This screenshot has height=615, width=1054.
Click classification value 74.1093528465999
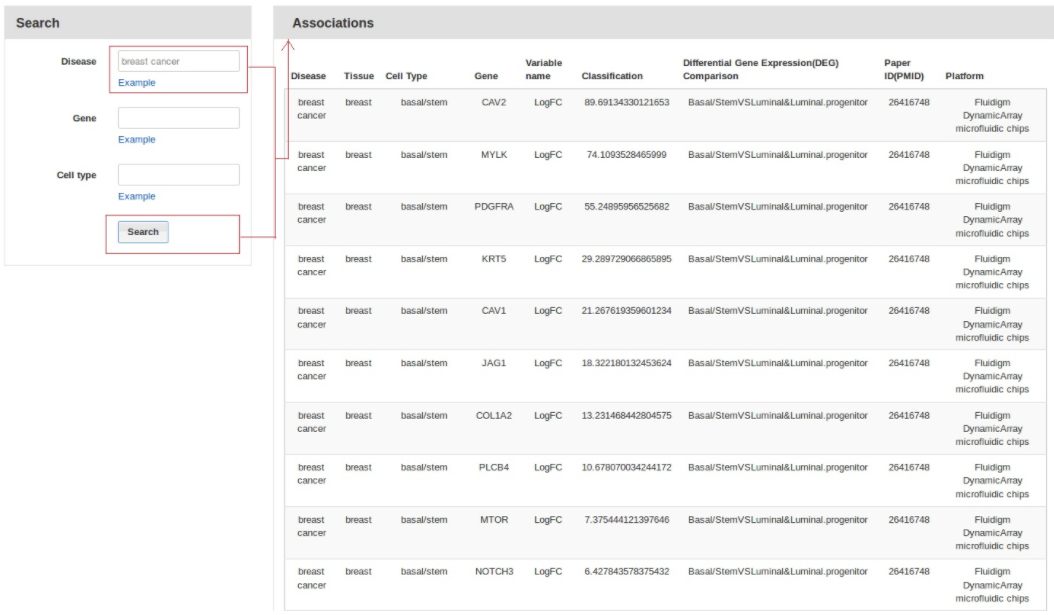tap(626, 155)
